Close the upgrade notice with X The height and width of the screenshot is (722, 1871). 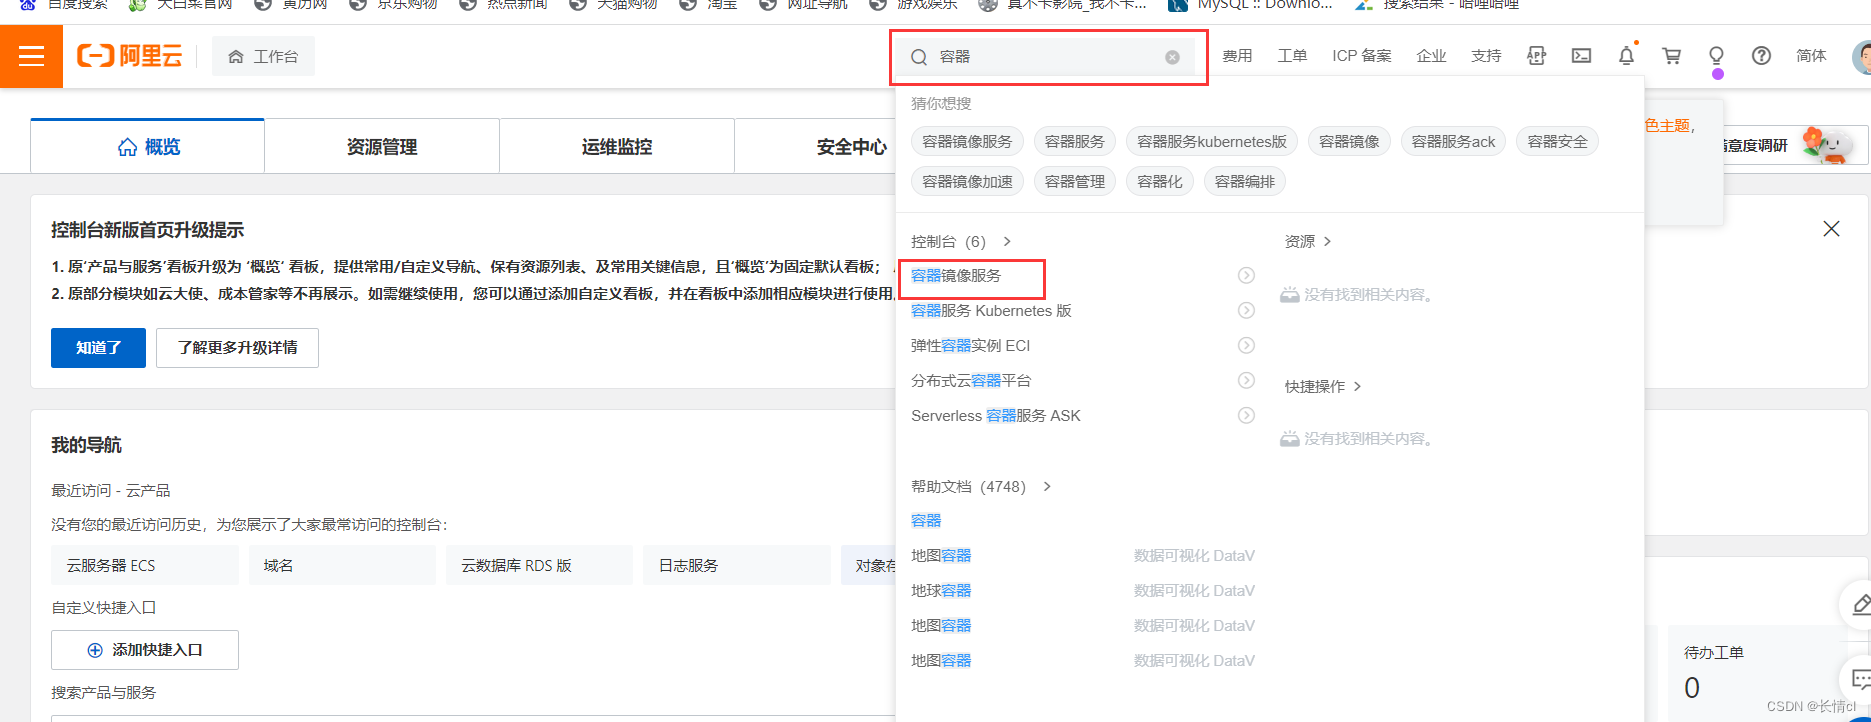1831,229
